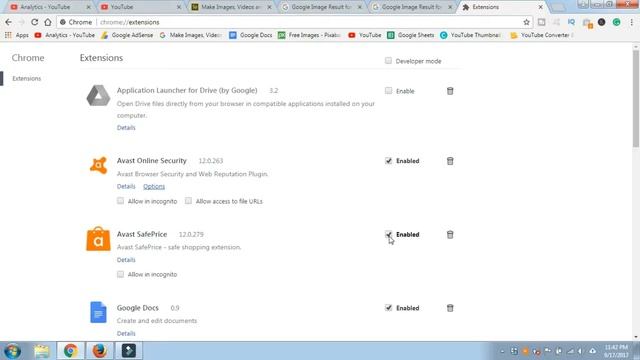Open the YouTube Converter bookmark folder

pyautogui.click(x=542, y=35)
